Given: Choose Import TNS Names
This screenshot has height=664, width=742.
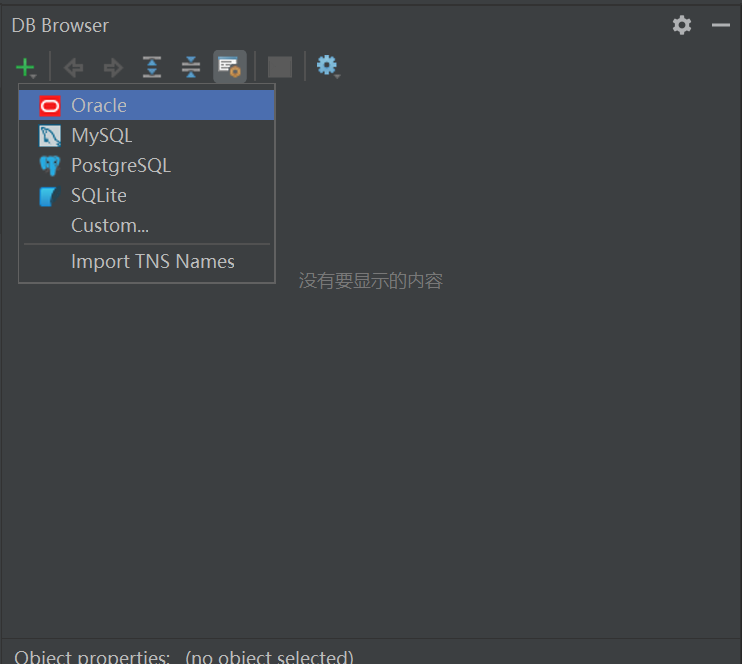Looking at the screenshot, I should 146,261.
